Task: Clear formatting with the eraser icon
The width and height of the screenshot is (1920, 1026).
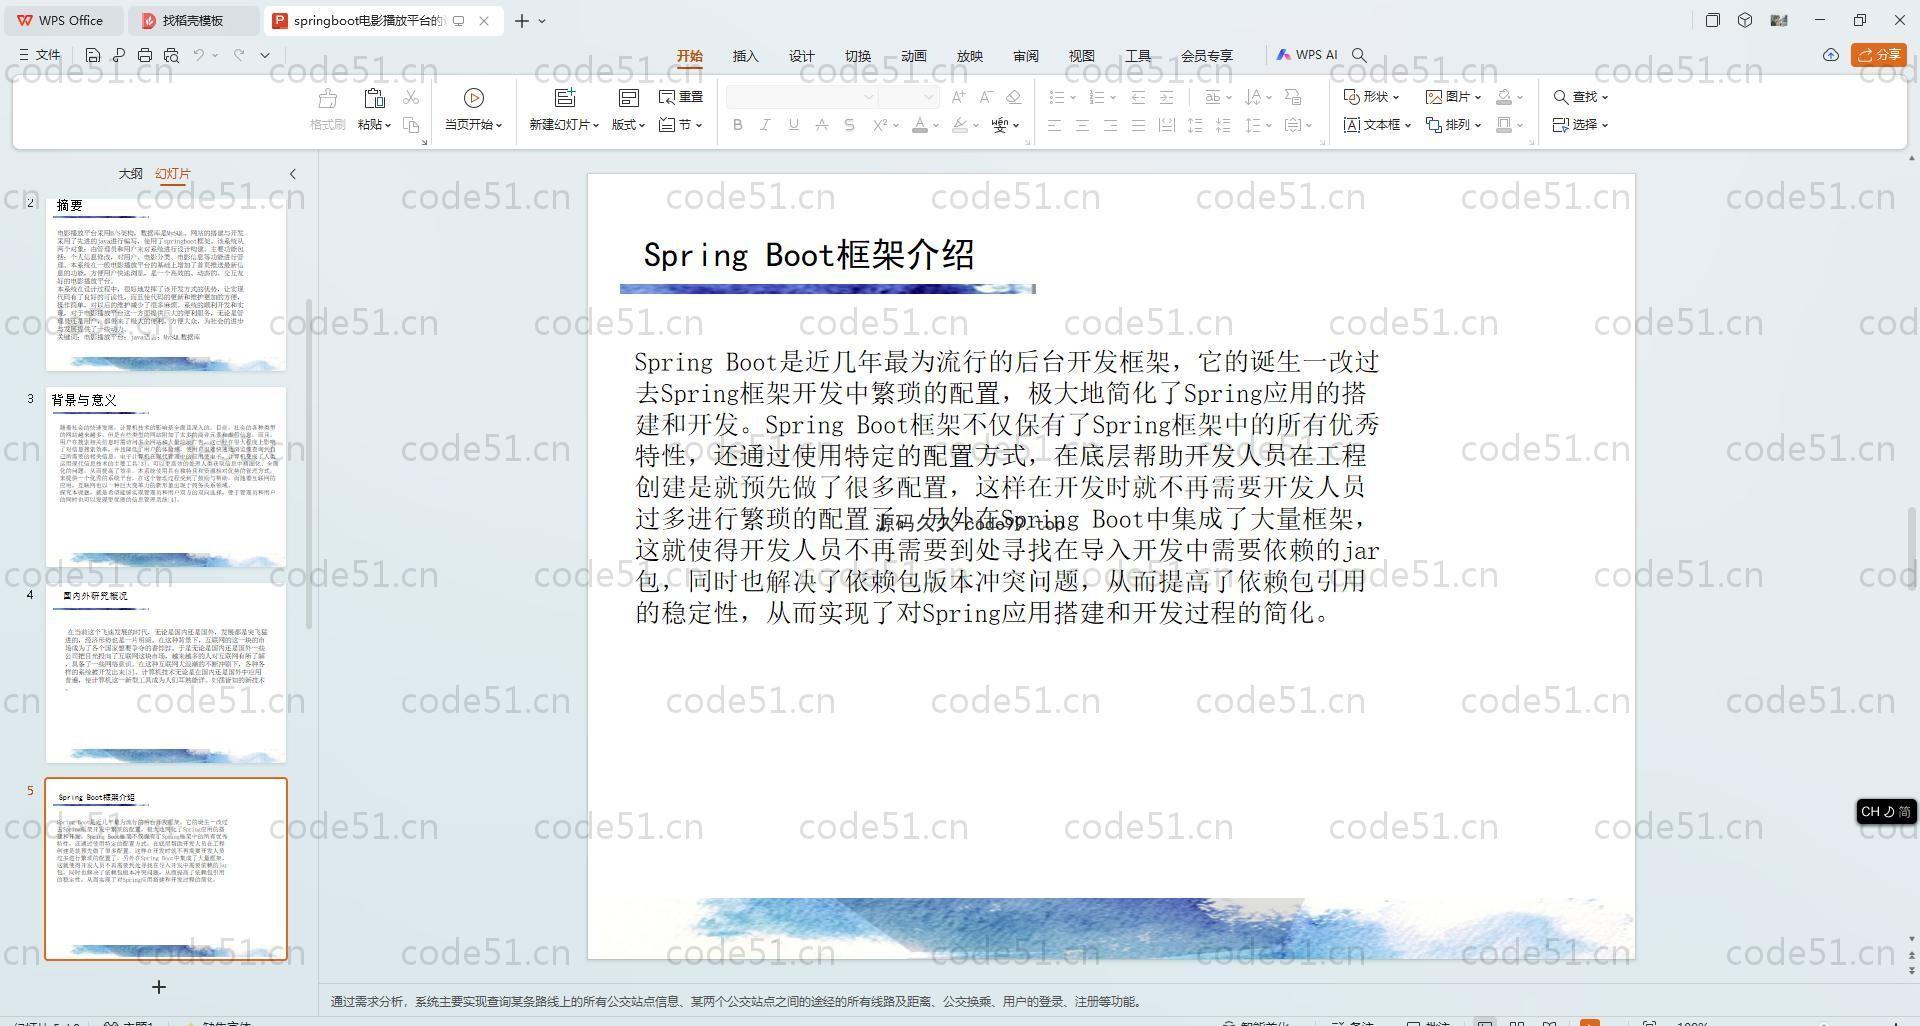Action: tap(1013, 97)
